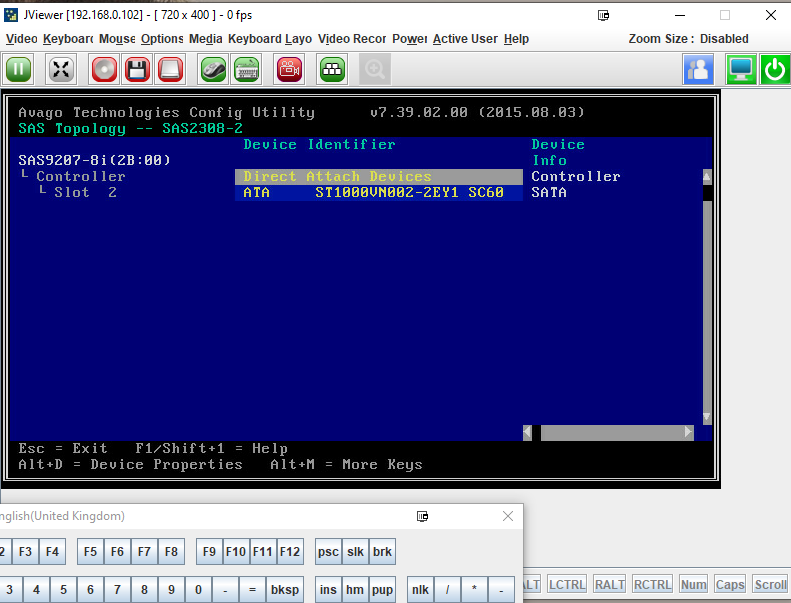Click the vertical scrollbar up arrow

(x=707, y=177)
